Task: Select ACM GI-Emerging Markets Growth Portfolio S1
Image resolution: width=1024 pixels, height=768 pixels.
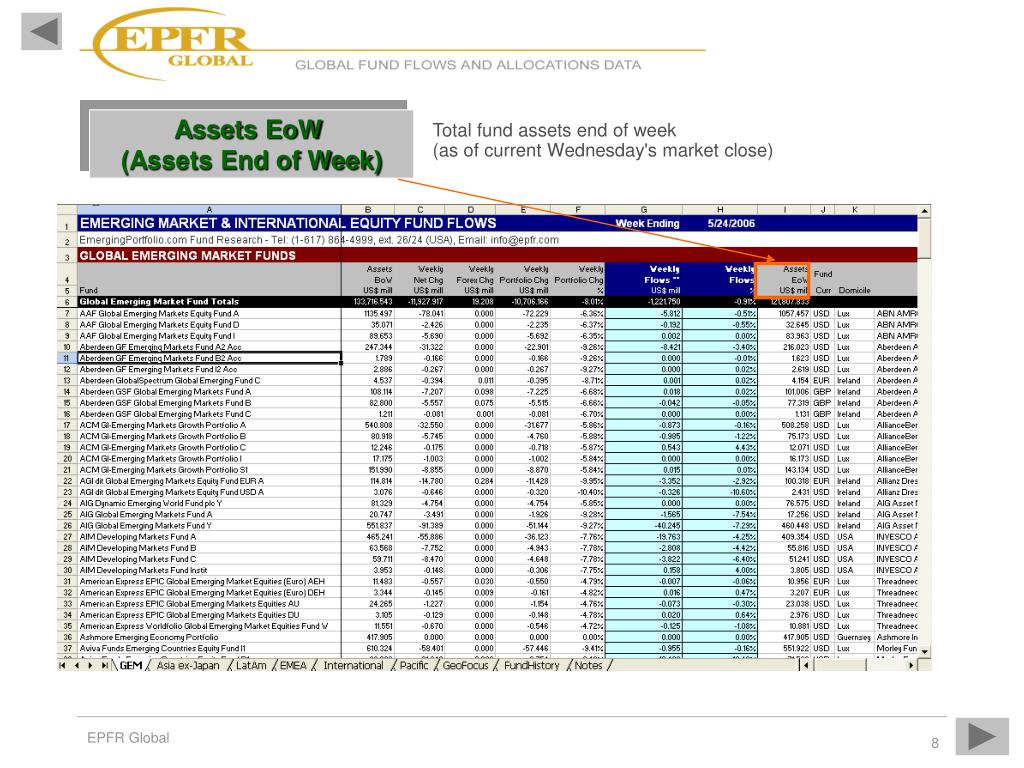Action: [163, 470]
